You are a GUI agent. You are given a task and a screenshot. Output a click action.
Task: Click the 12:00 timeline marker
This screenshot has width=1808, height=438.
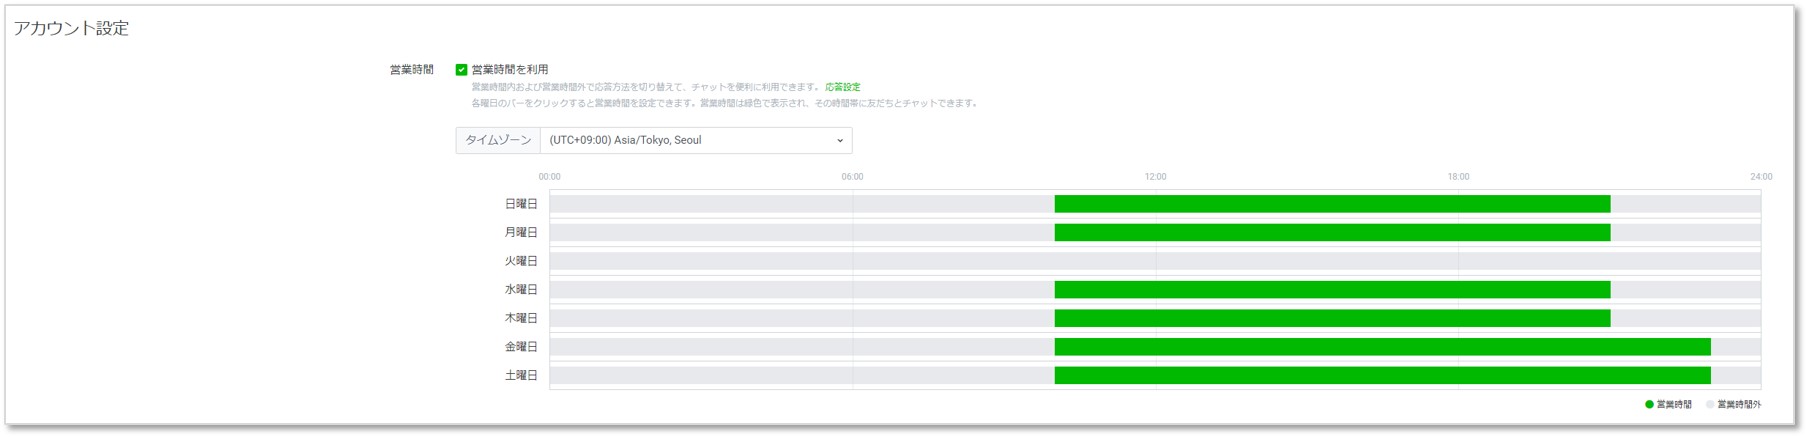[1155, 177]
